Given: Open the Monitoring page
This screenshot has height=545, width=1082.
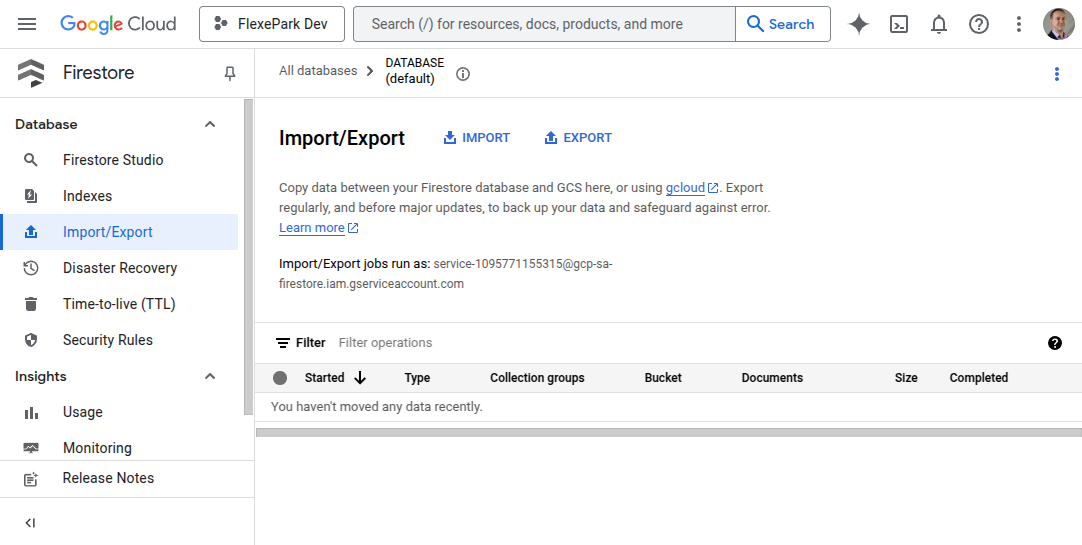Looking at the screenshot, I should (x=97, y=448).
